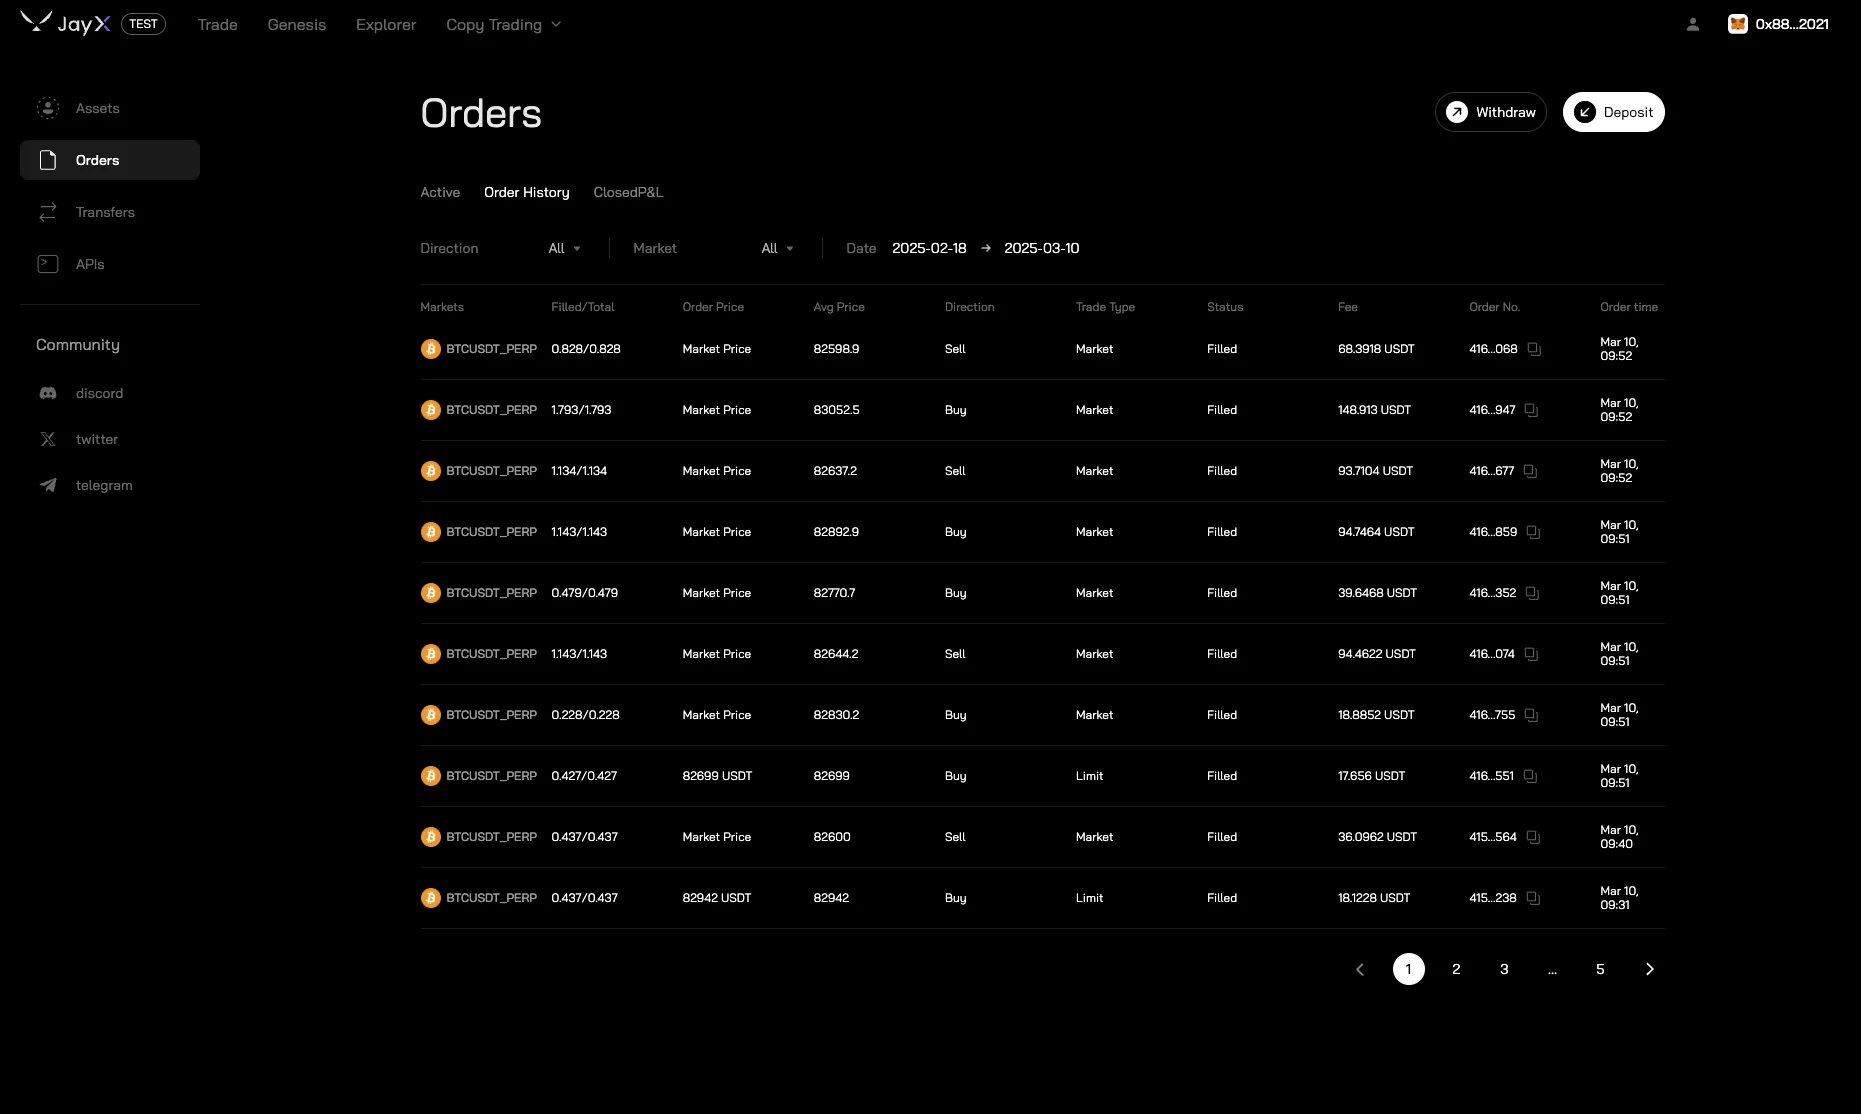Change the start date 2025-02-18
Viewport: 1861px width, 1114px height.
click(928, 248)
